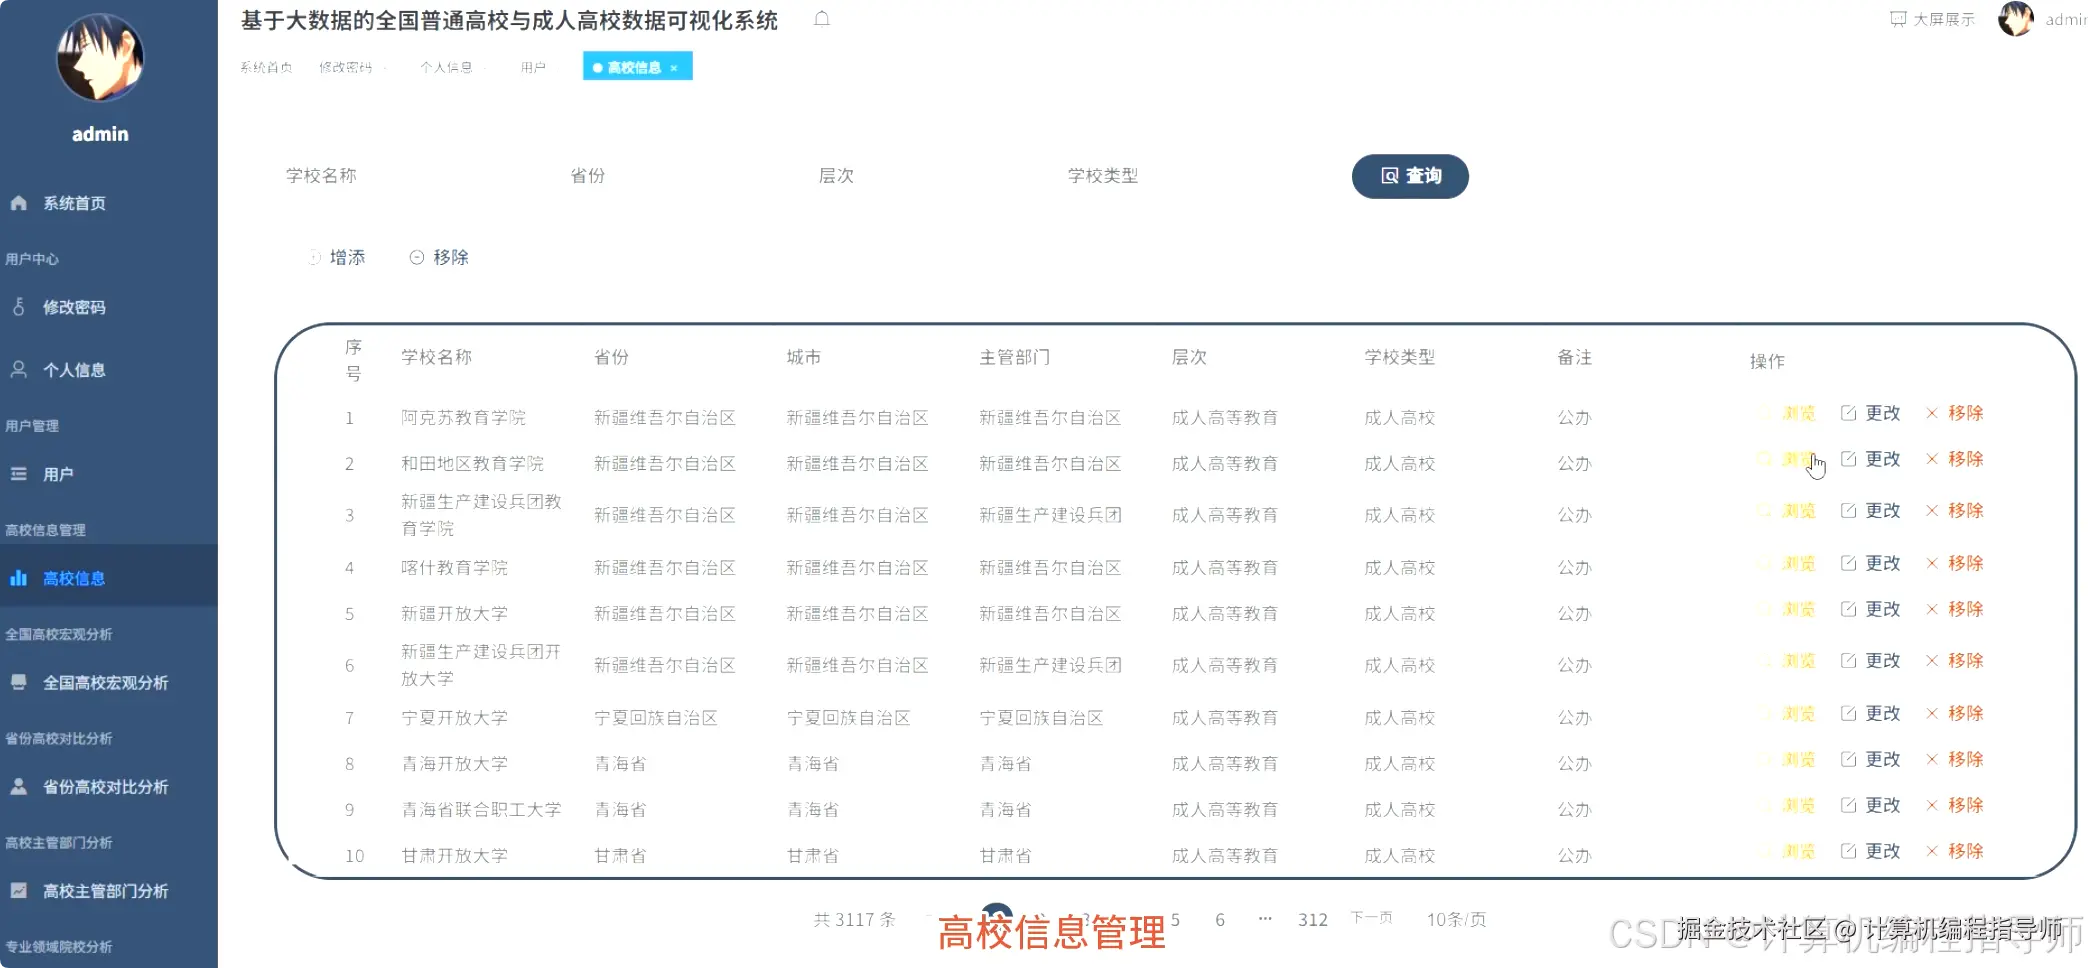Remove the 宁夏开放大学 row
This screenshot has height=968, width=2088.
tap(1955, 713)
